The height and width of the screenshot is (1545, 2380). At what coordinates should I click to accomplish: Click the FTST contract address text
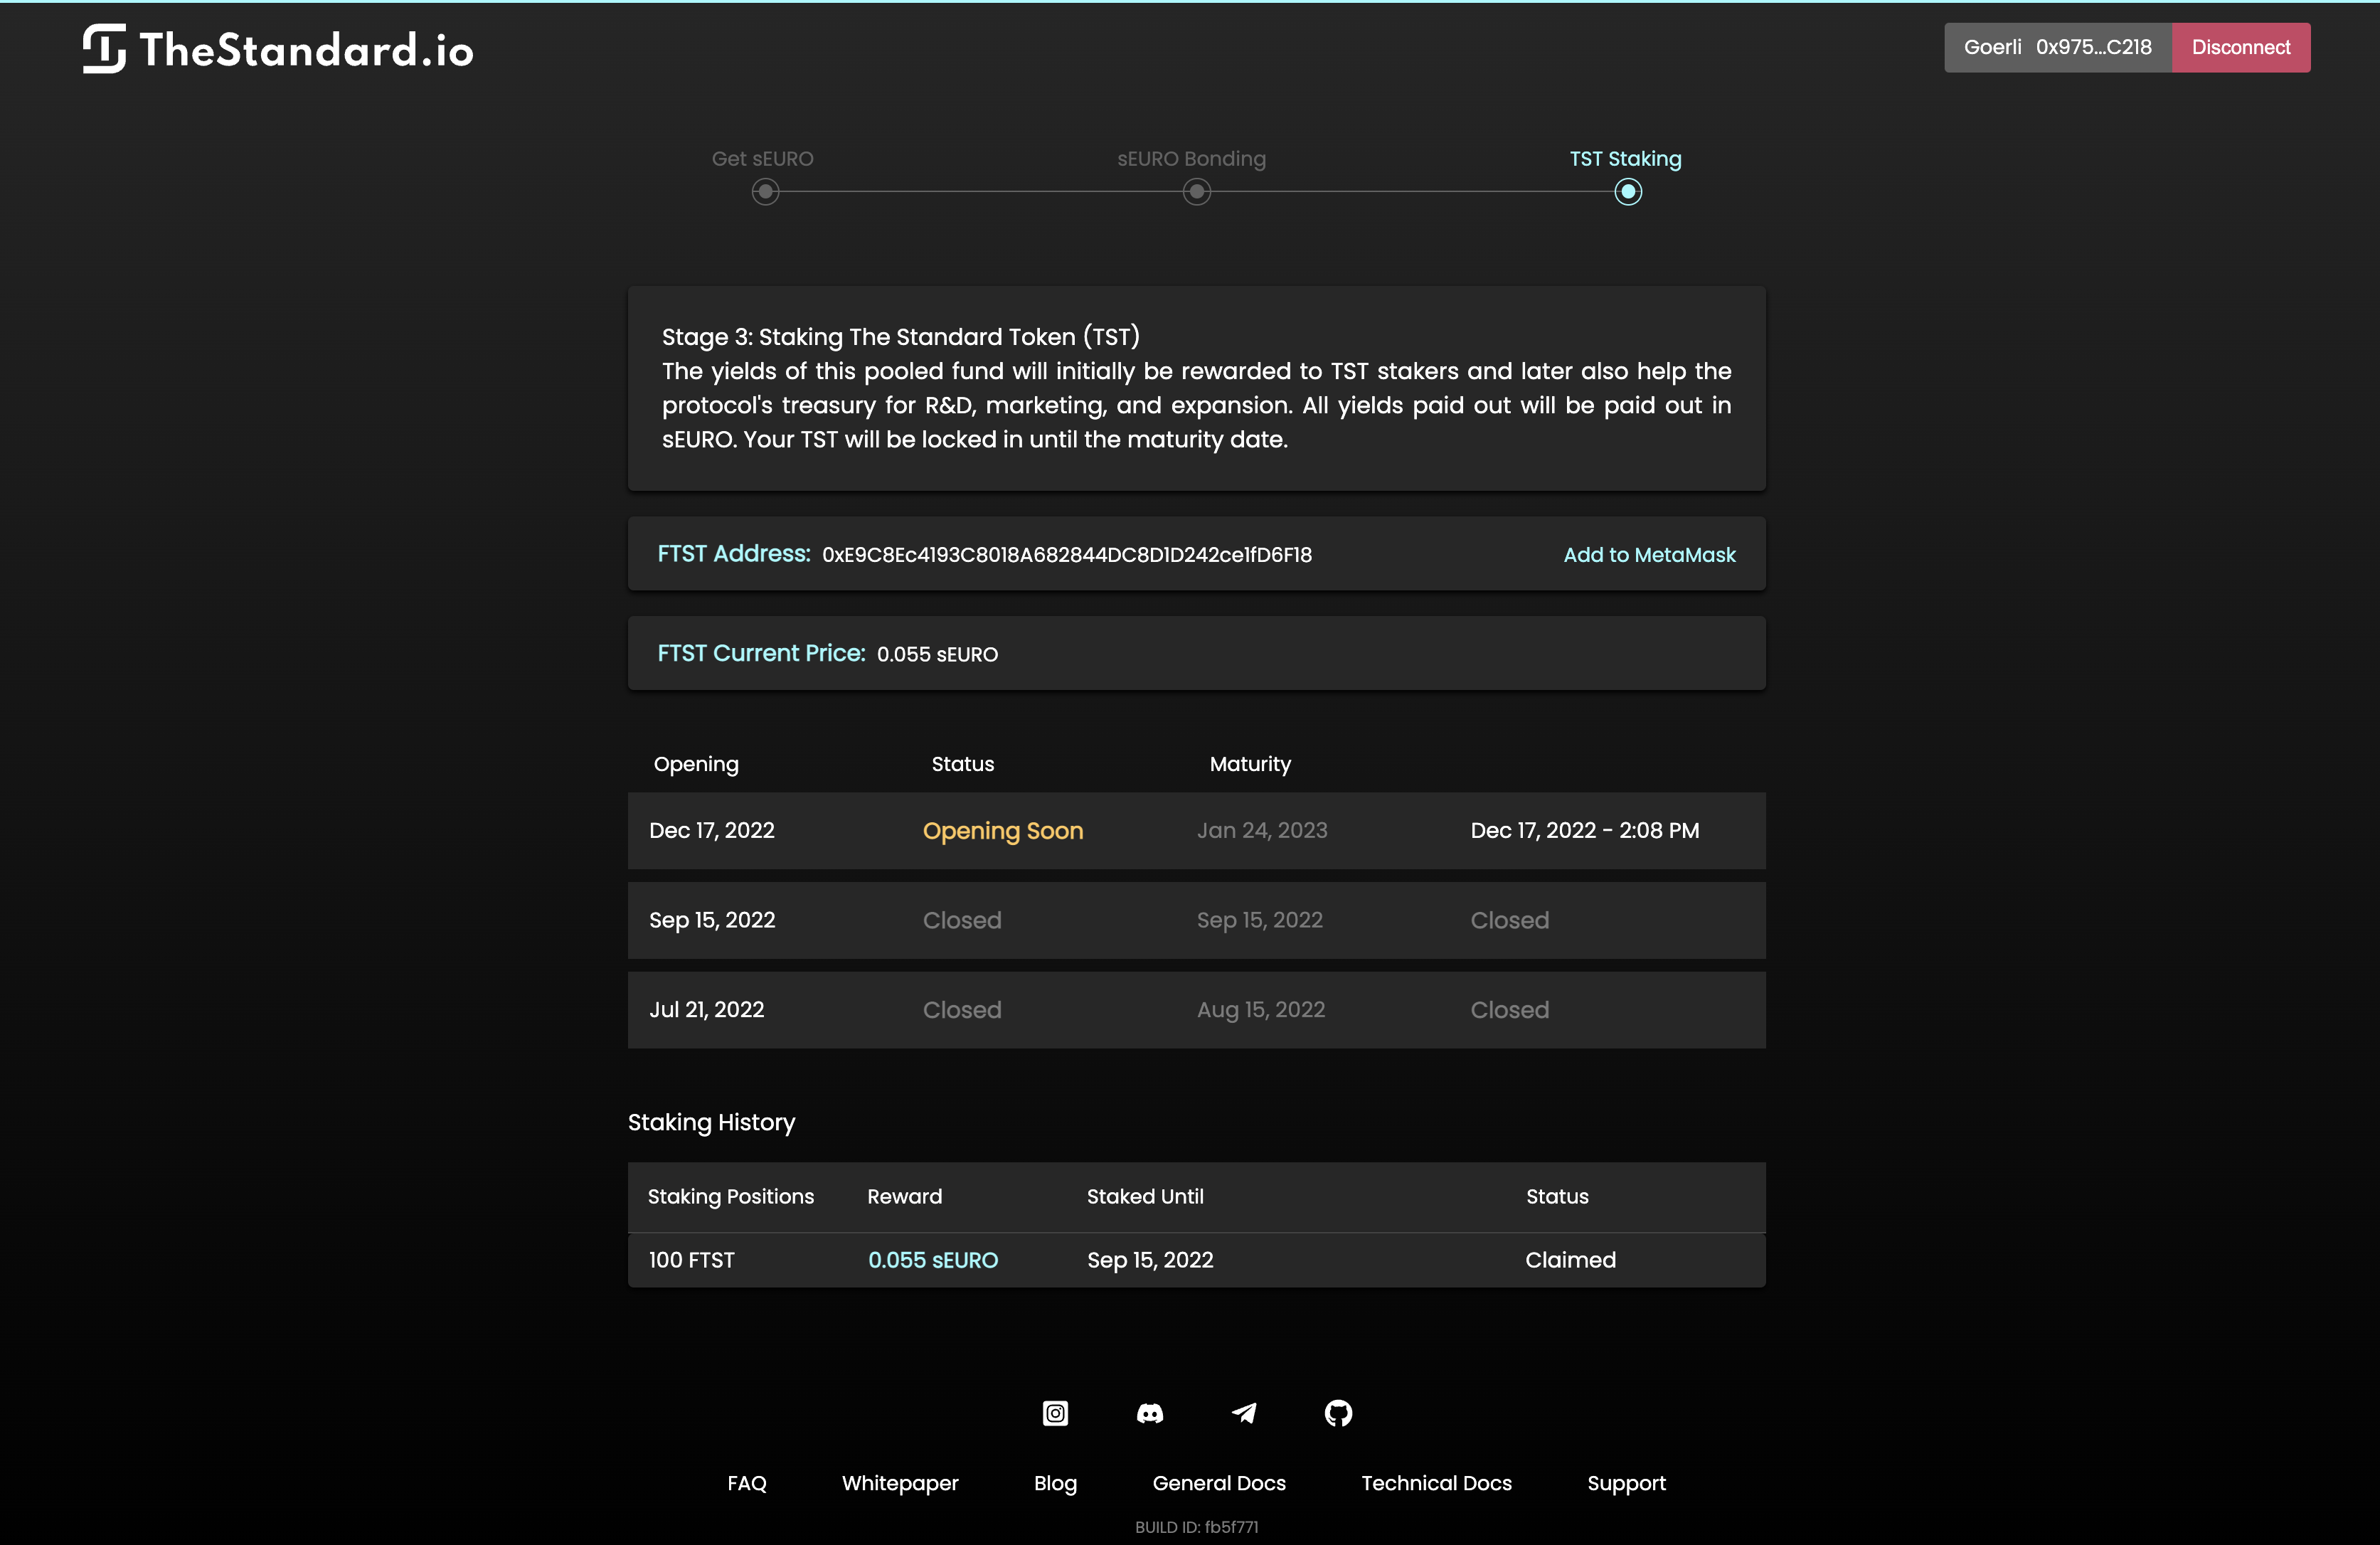click(x=1067, y=555)
